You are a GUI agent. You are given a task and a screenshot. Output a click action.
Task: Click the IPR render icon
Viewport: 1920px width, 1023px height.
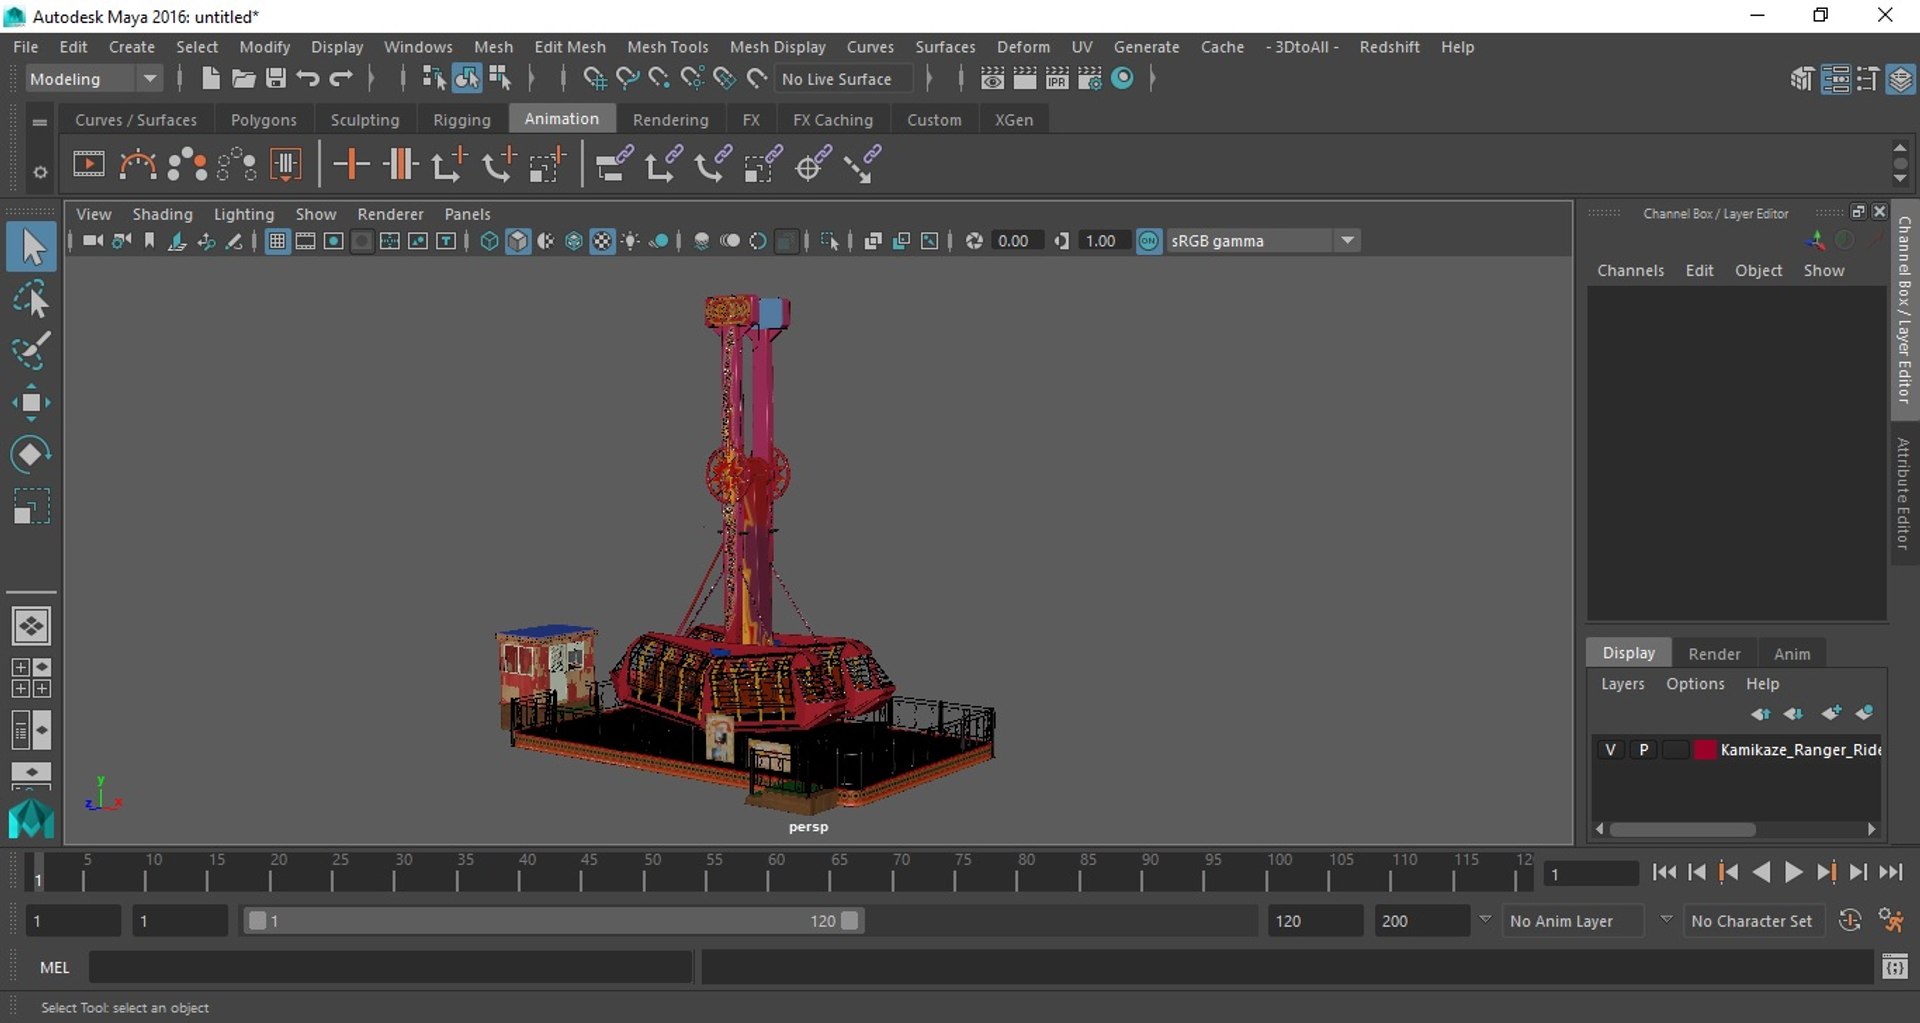tap(1057, 78)
